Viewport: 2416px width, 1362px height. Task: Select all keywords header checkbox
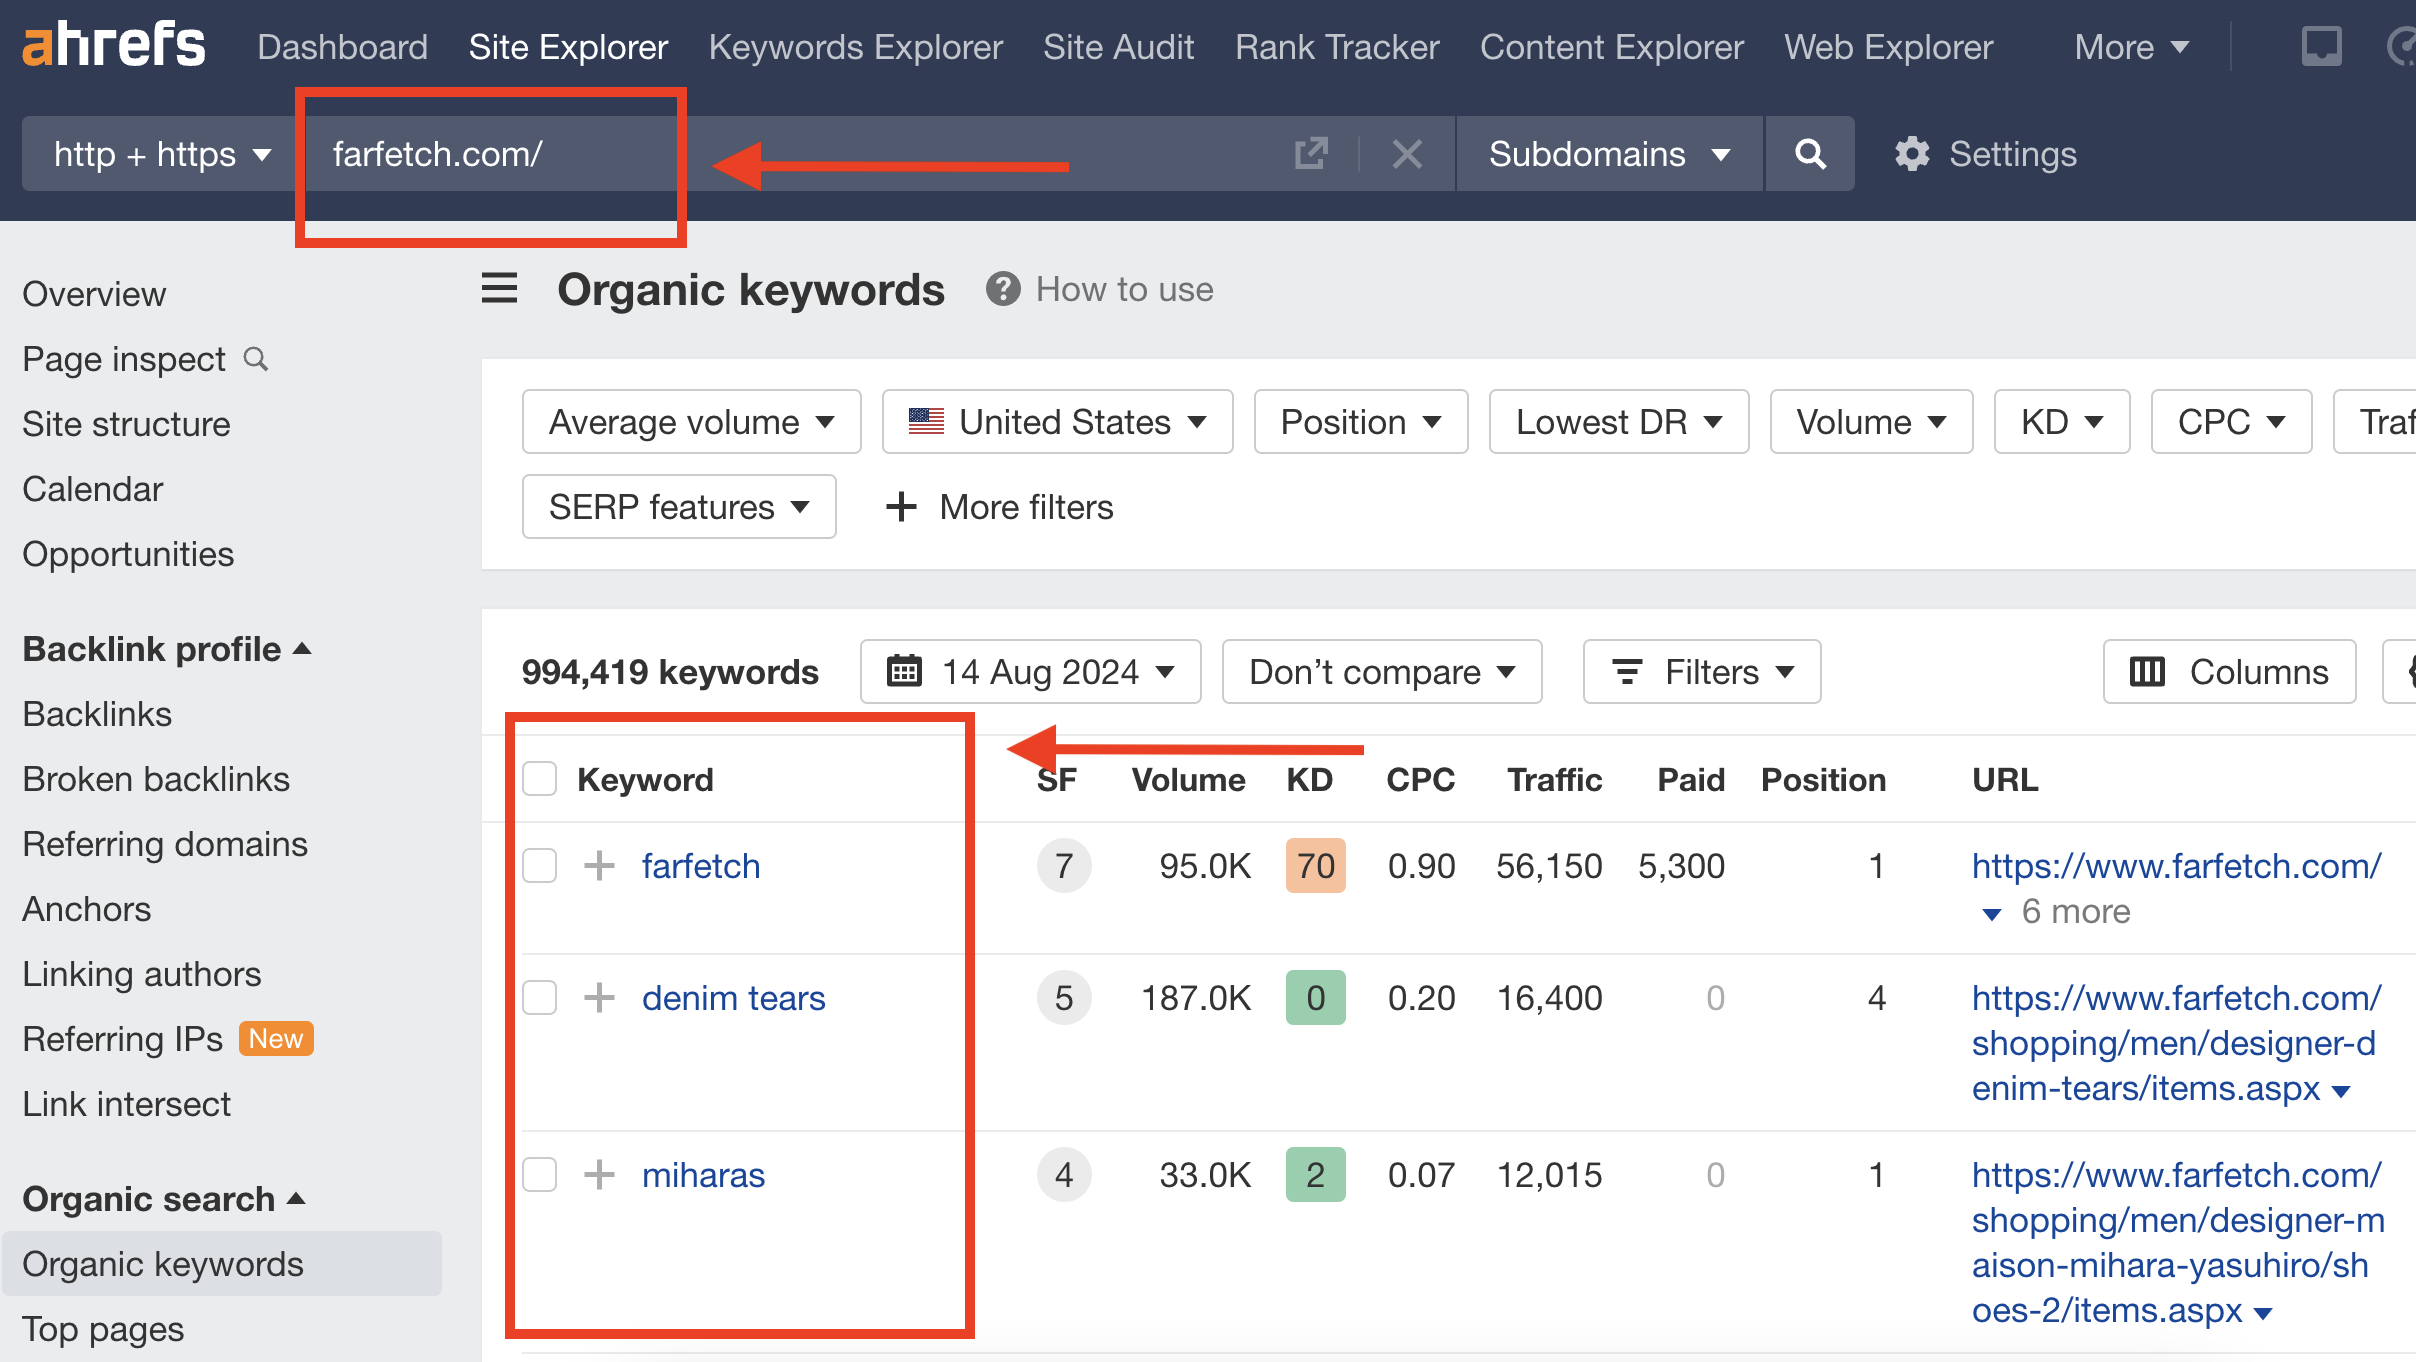tap(540, 779)
